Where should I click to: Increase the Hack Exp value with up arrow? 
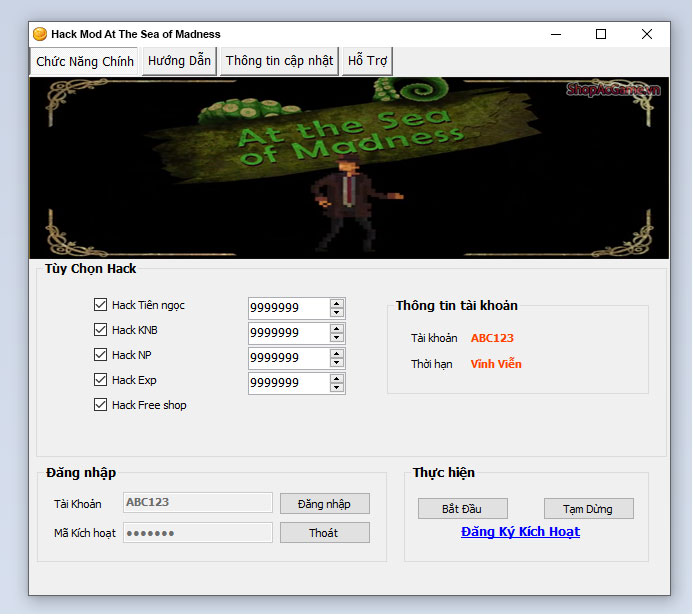click(x=337, y=379)
